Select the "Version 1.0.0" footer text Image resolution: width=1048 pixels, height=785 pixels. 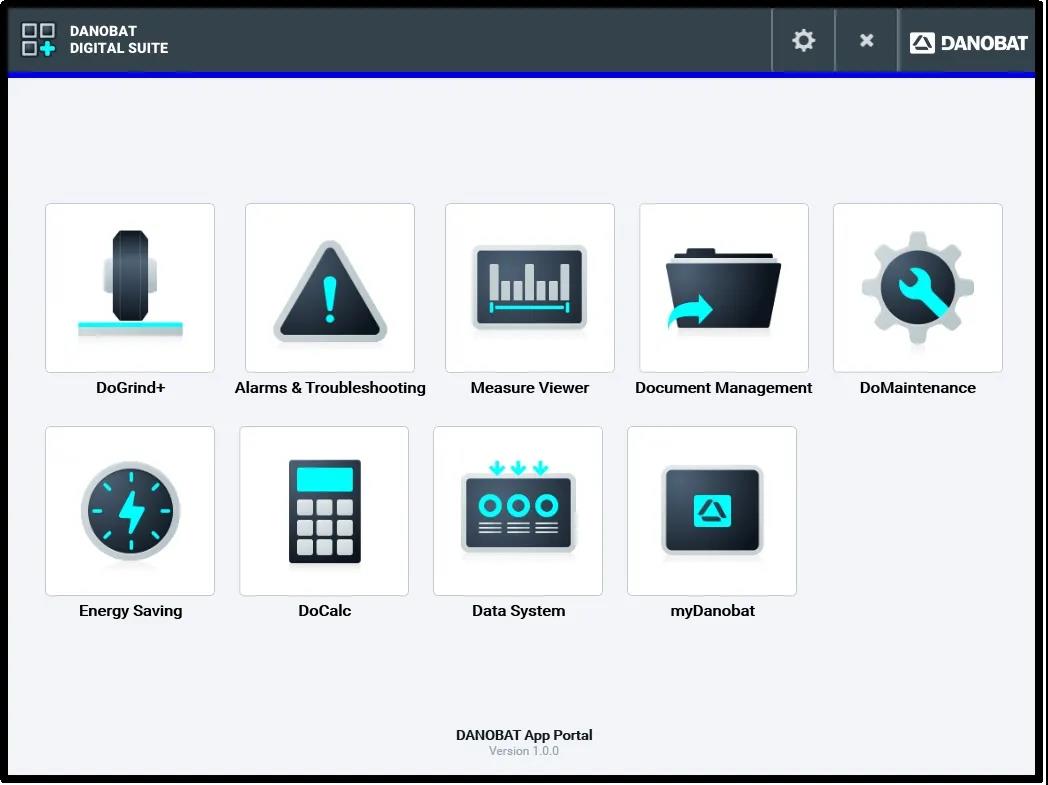click(524, 751)
